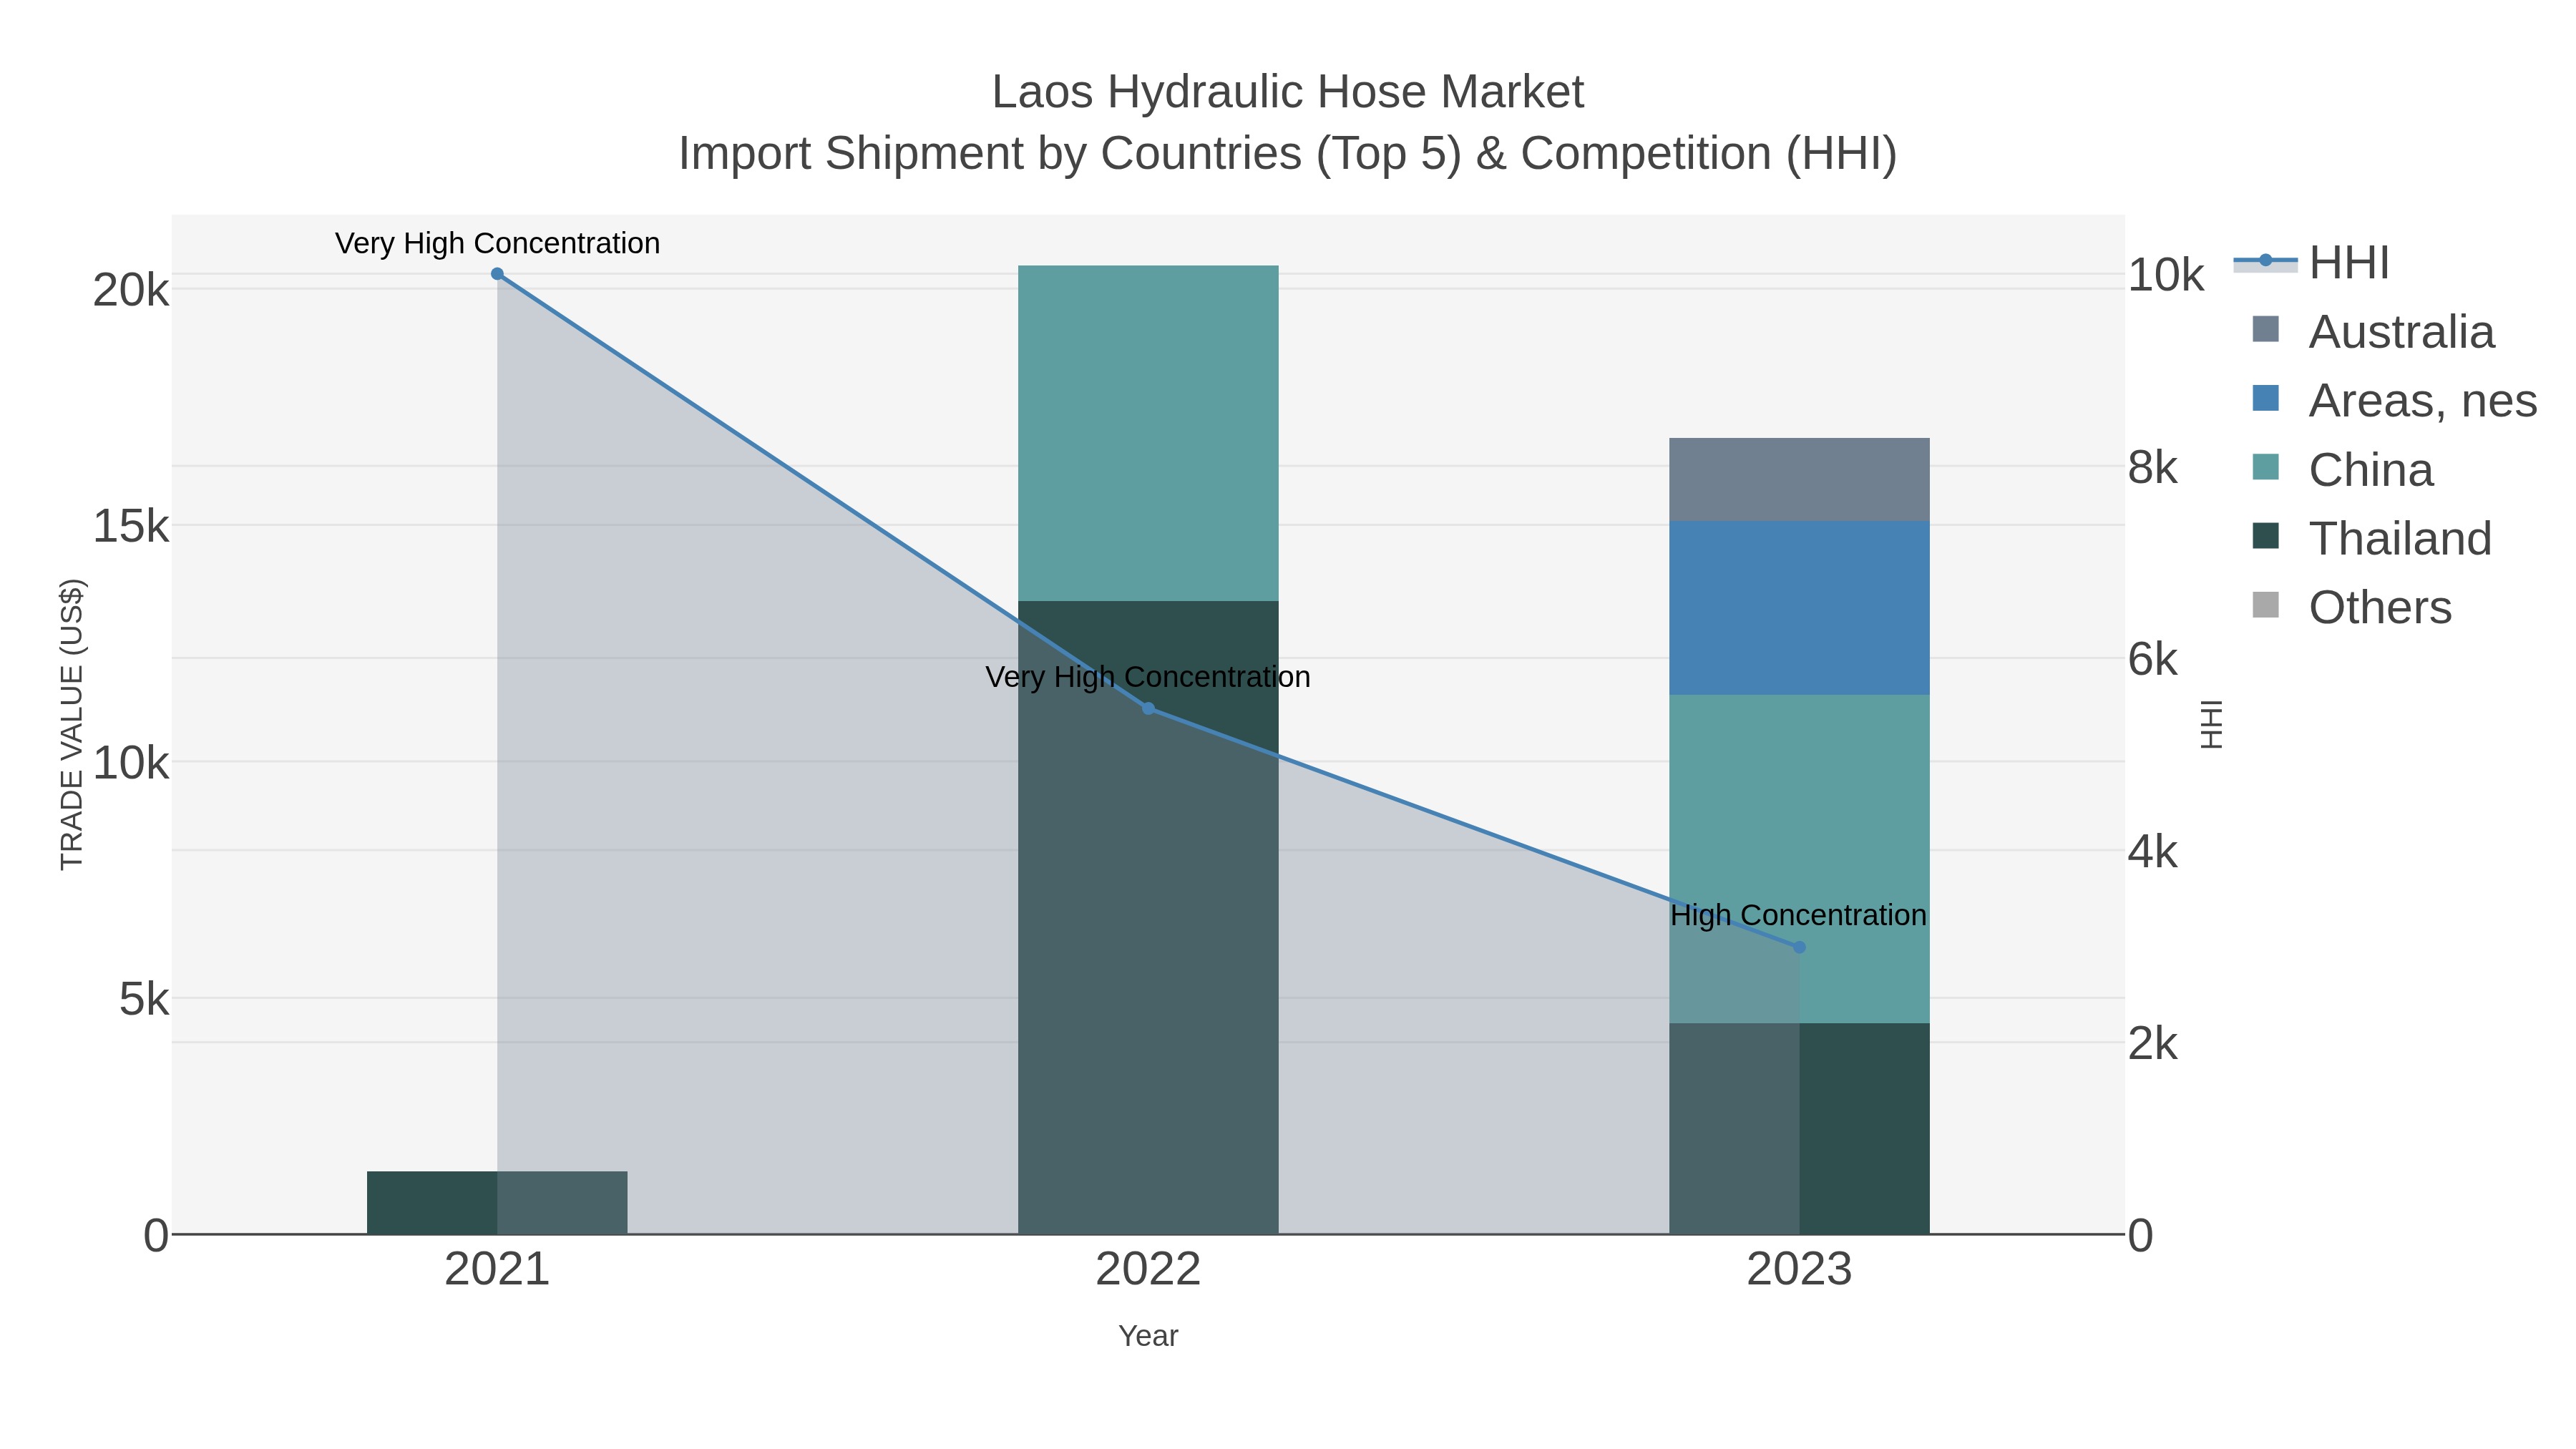Click the 2k right axis tick label
This screenshot has width=2576, height=1449.
pos(2153,1044)
